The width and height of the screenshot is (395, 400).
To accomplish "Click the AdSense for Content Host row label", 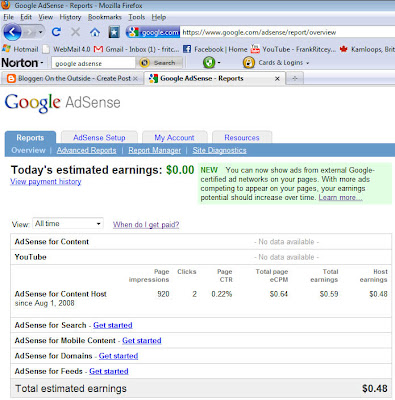I will 61,294.
